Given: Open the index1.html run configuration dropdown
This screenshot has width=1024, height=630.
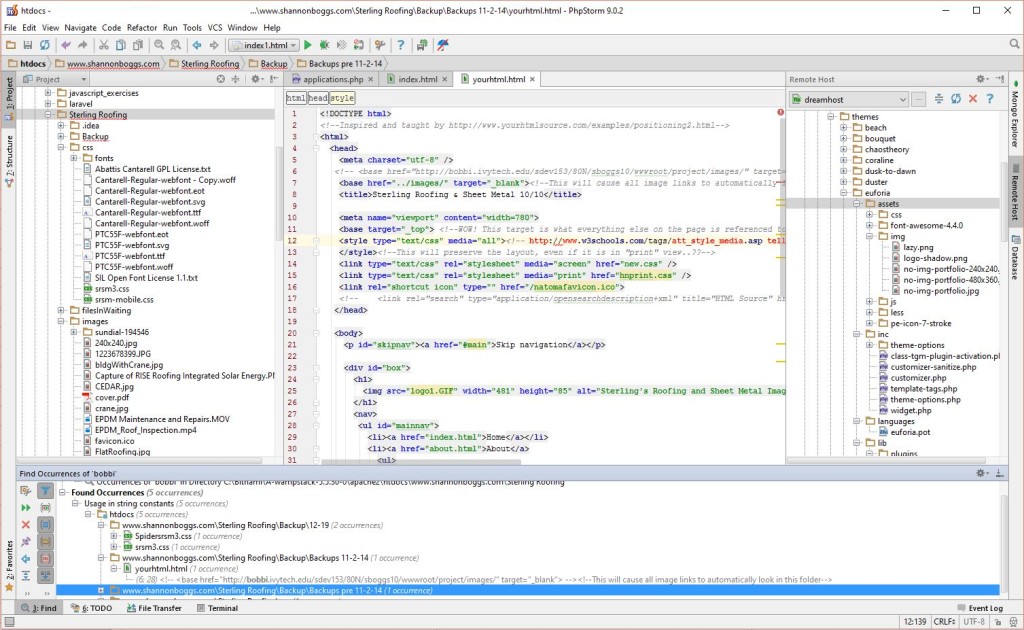Looking at the screenshot, I should click(264, 45).
